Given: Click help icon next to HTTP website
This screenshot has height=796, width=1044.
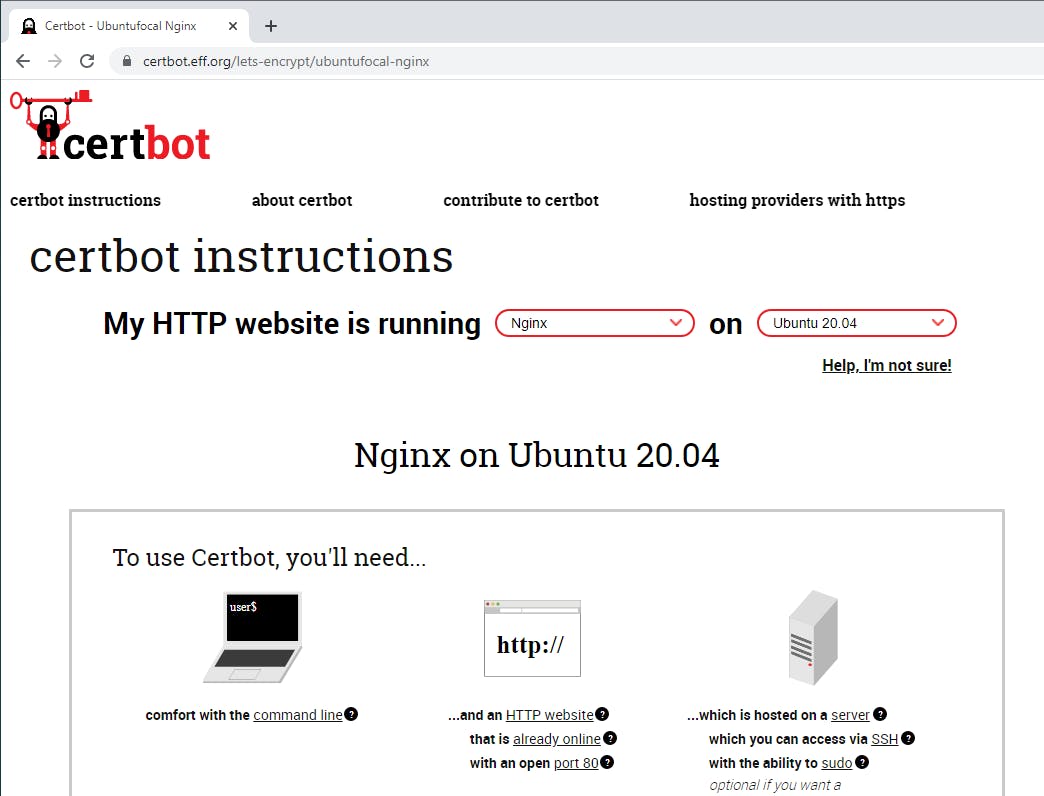Looking at the screenshot, I should tap(602, 714).
